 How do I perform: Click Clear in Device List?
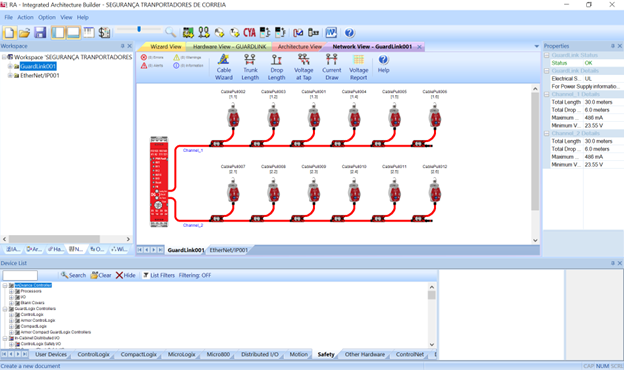click(x=101, y=275)
